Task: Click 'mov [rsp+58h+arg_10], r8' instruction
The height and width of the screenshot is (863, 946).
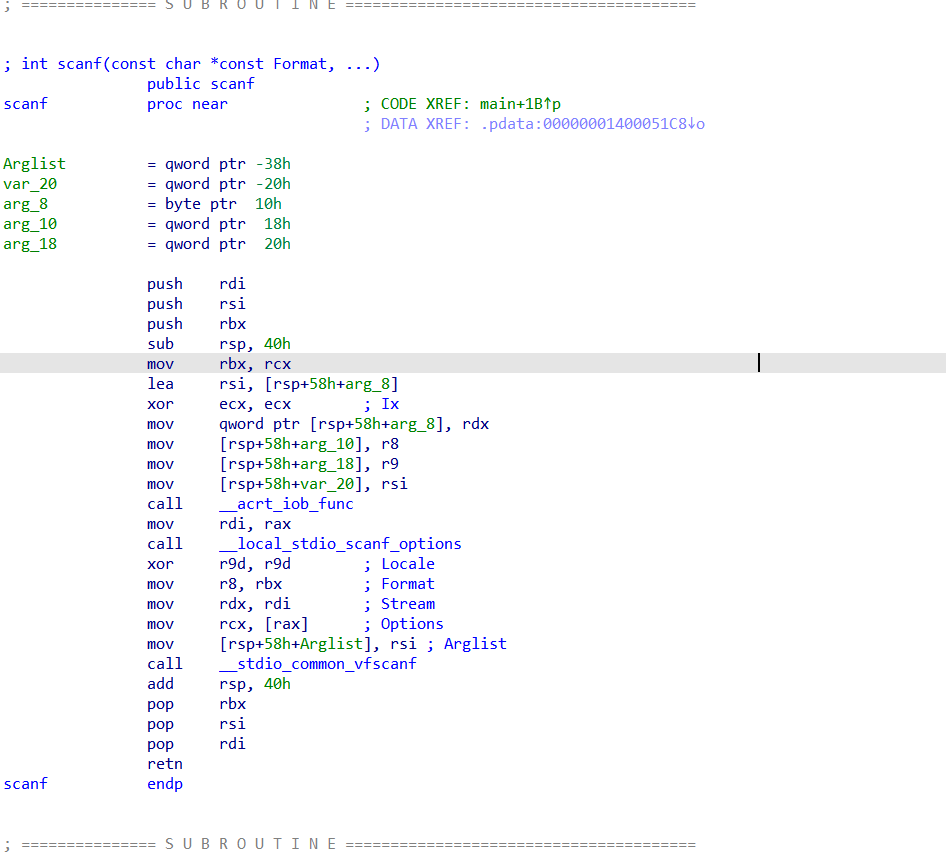Action: [273, 444]
